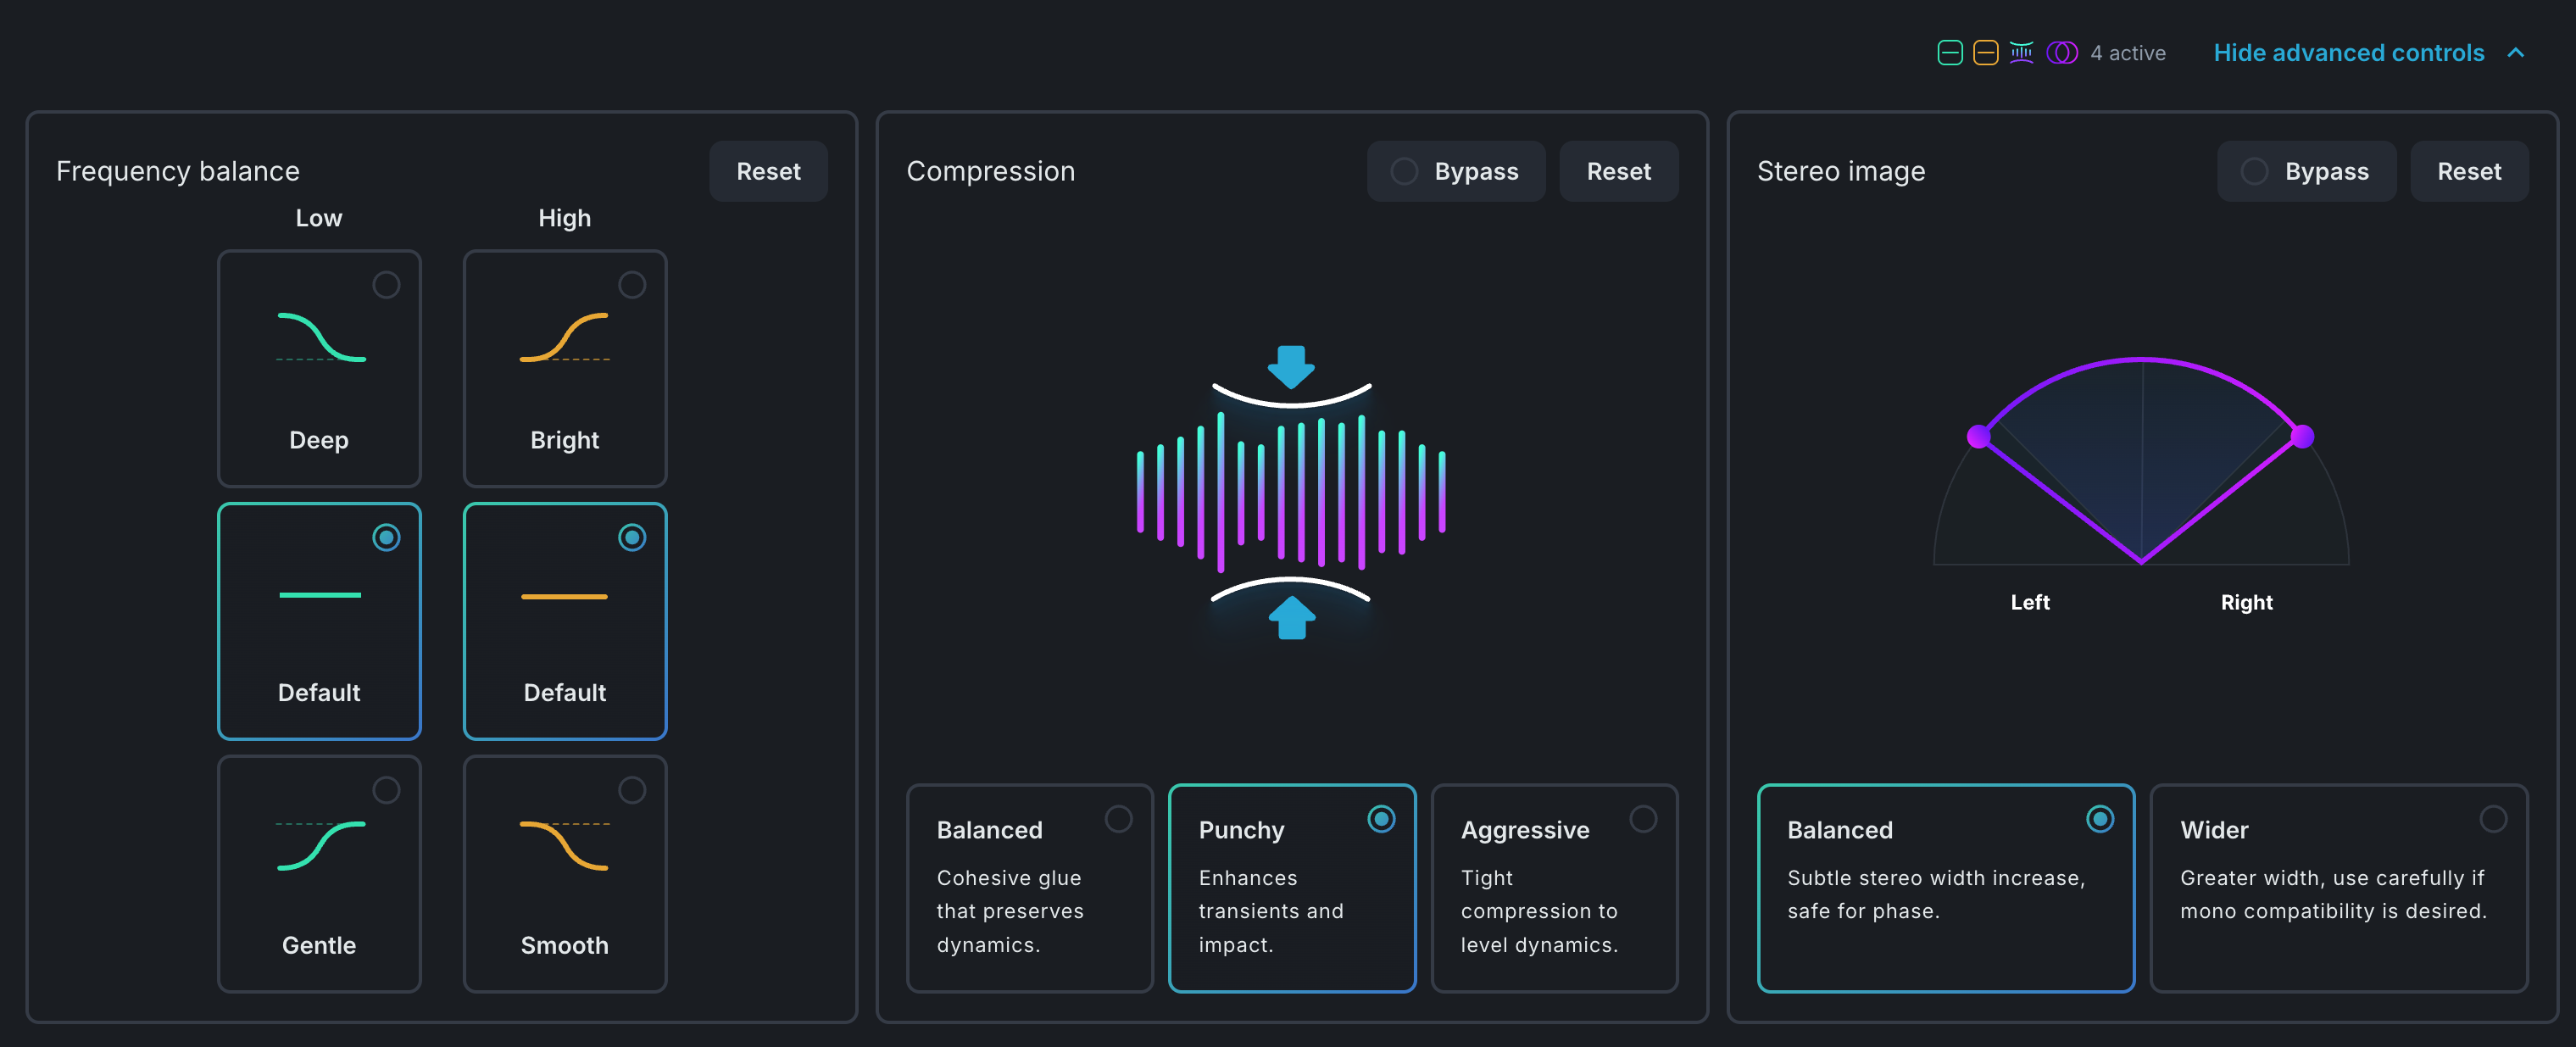Choose the Gentle low curve icon
The width and height of the screenshot is (2576, 1047).
[320, 845]
